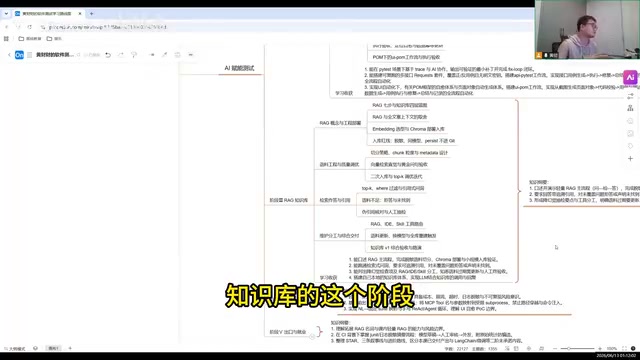Open help via bottom-right round icon
640x360 pixels.
point(633,349)
